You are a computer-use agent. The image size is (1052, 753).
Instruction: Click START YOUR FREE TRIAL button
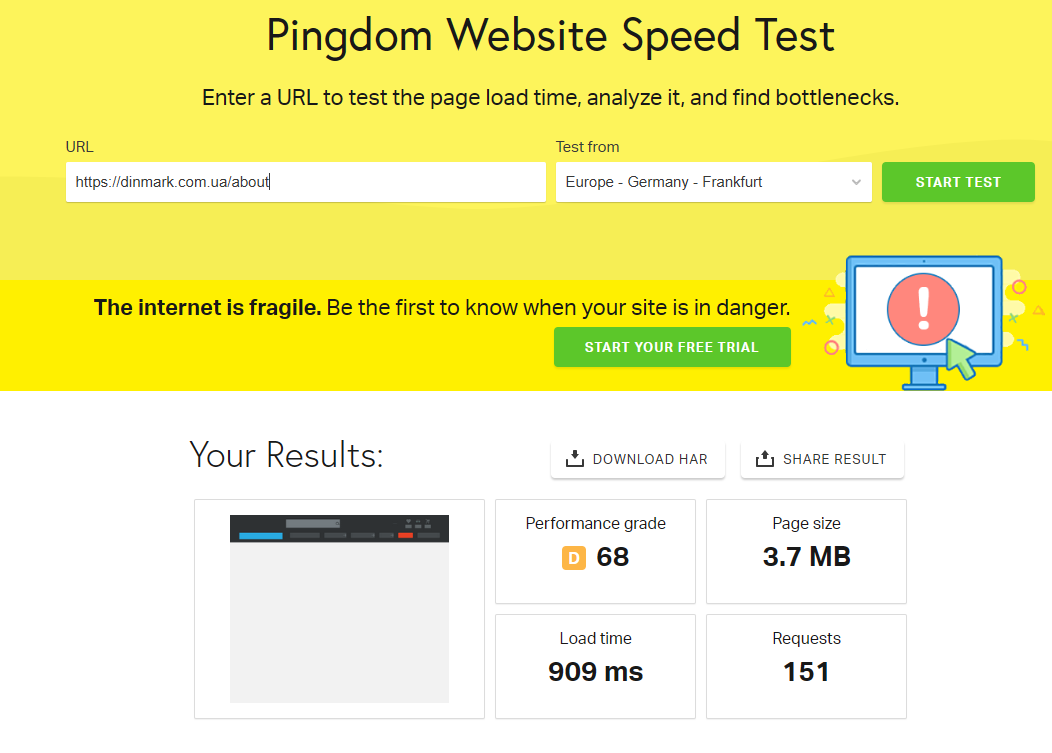pyautogui.click(x=672, y=347)
